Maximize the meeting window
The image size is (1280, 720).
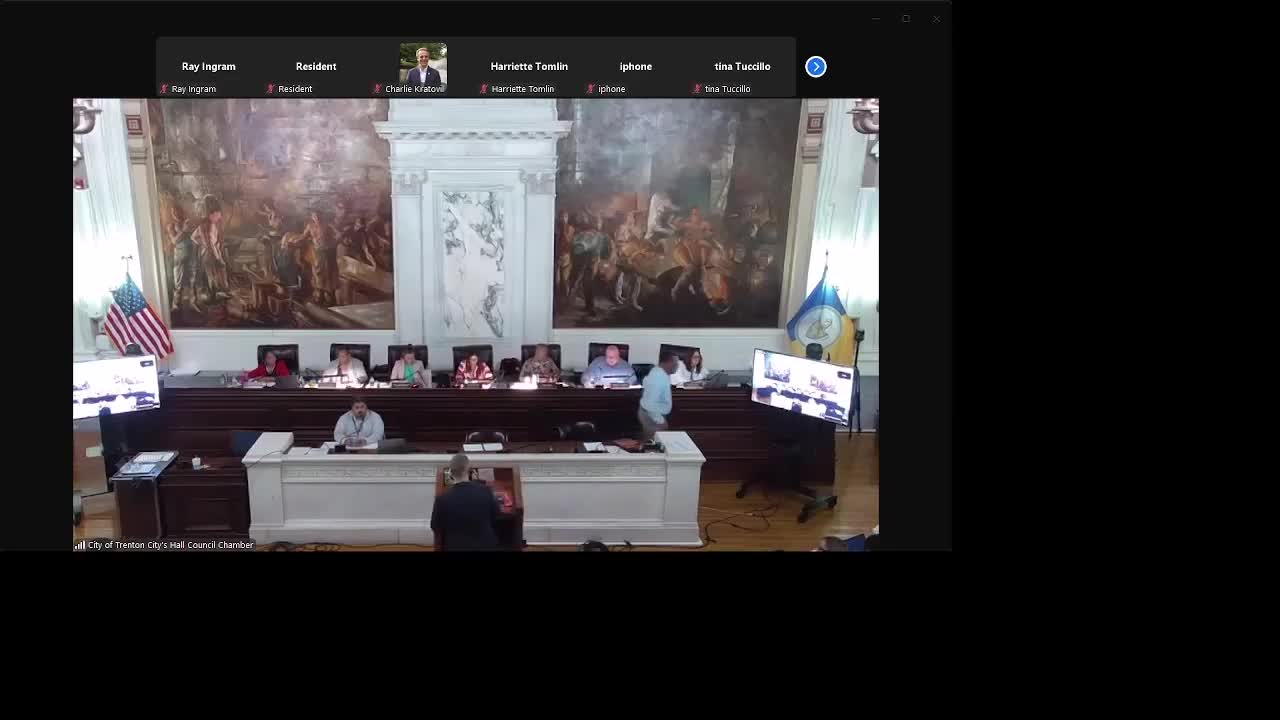(x=906, y=18)
